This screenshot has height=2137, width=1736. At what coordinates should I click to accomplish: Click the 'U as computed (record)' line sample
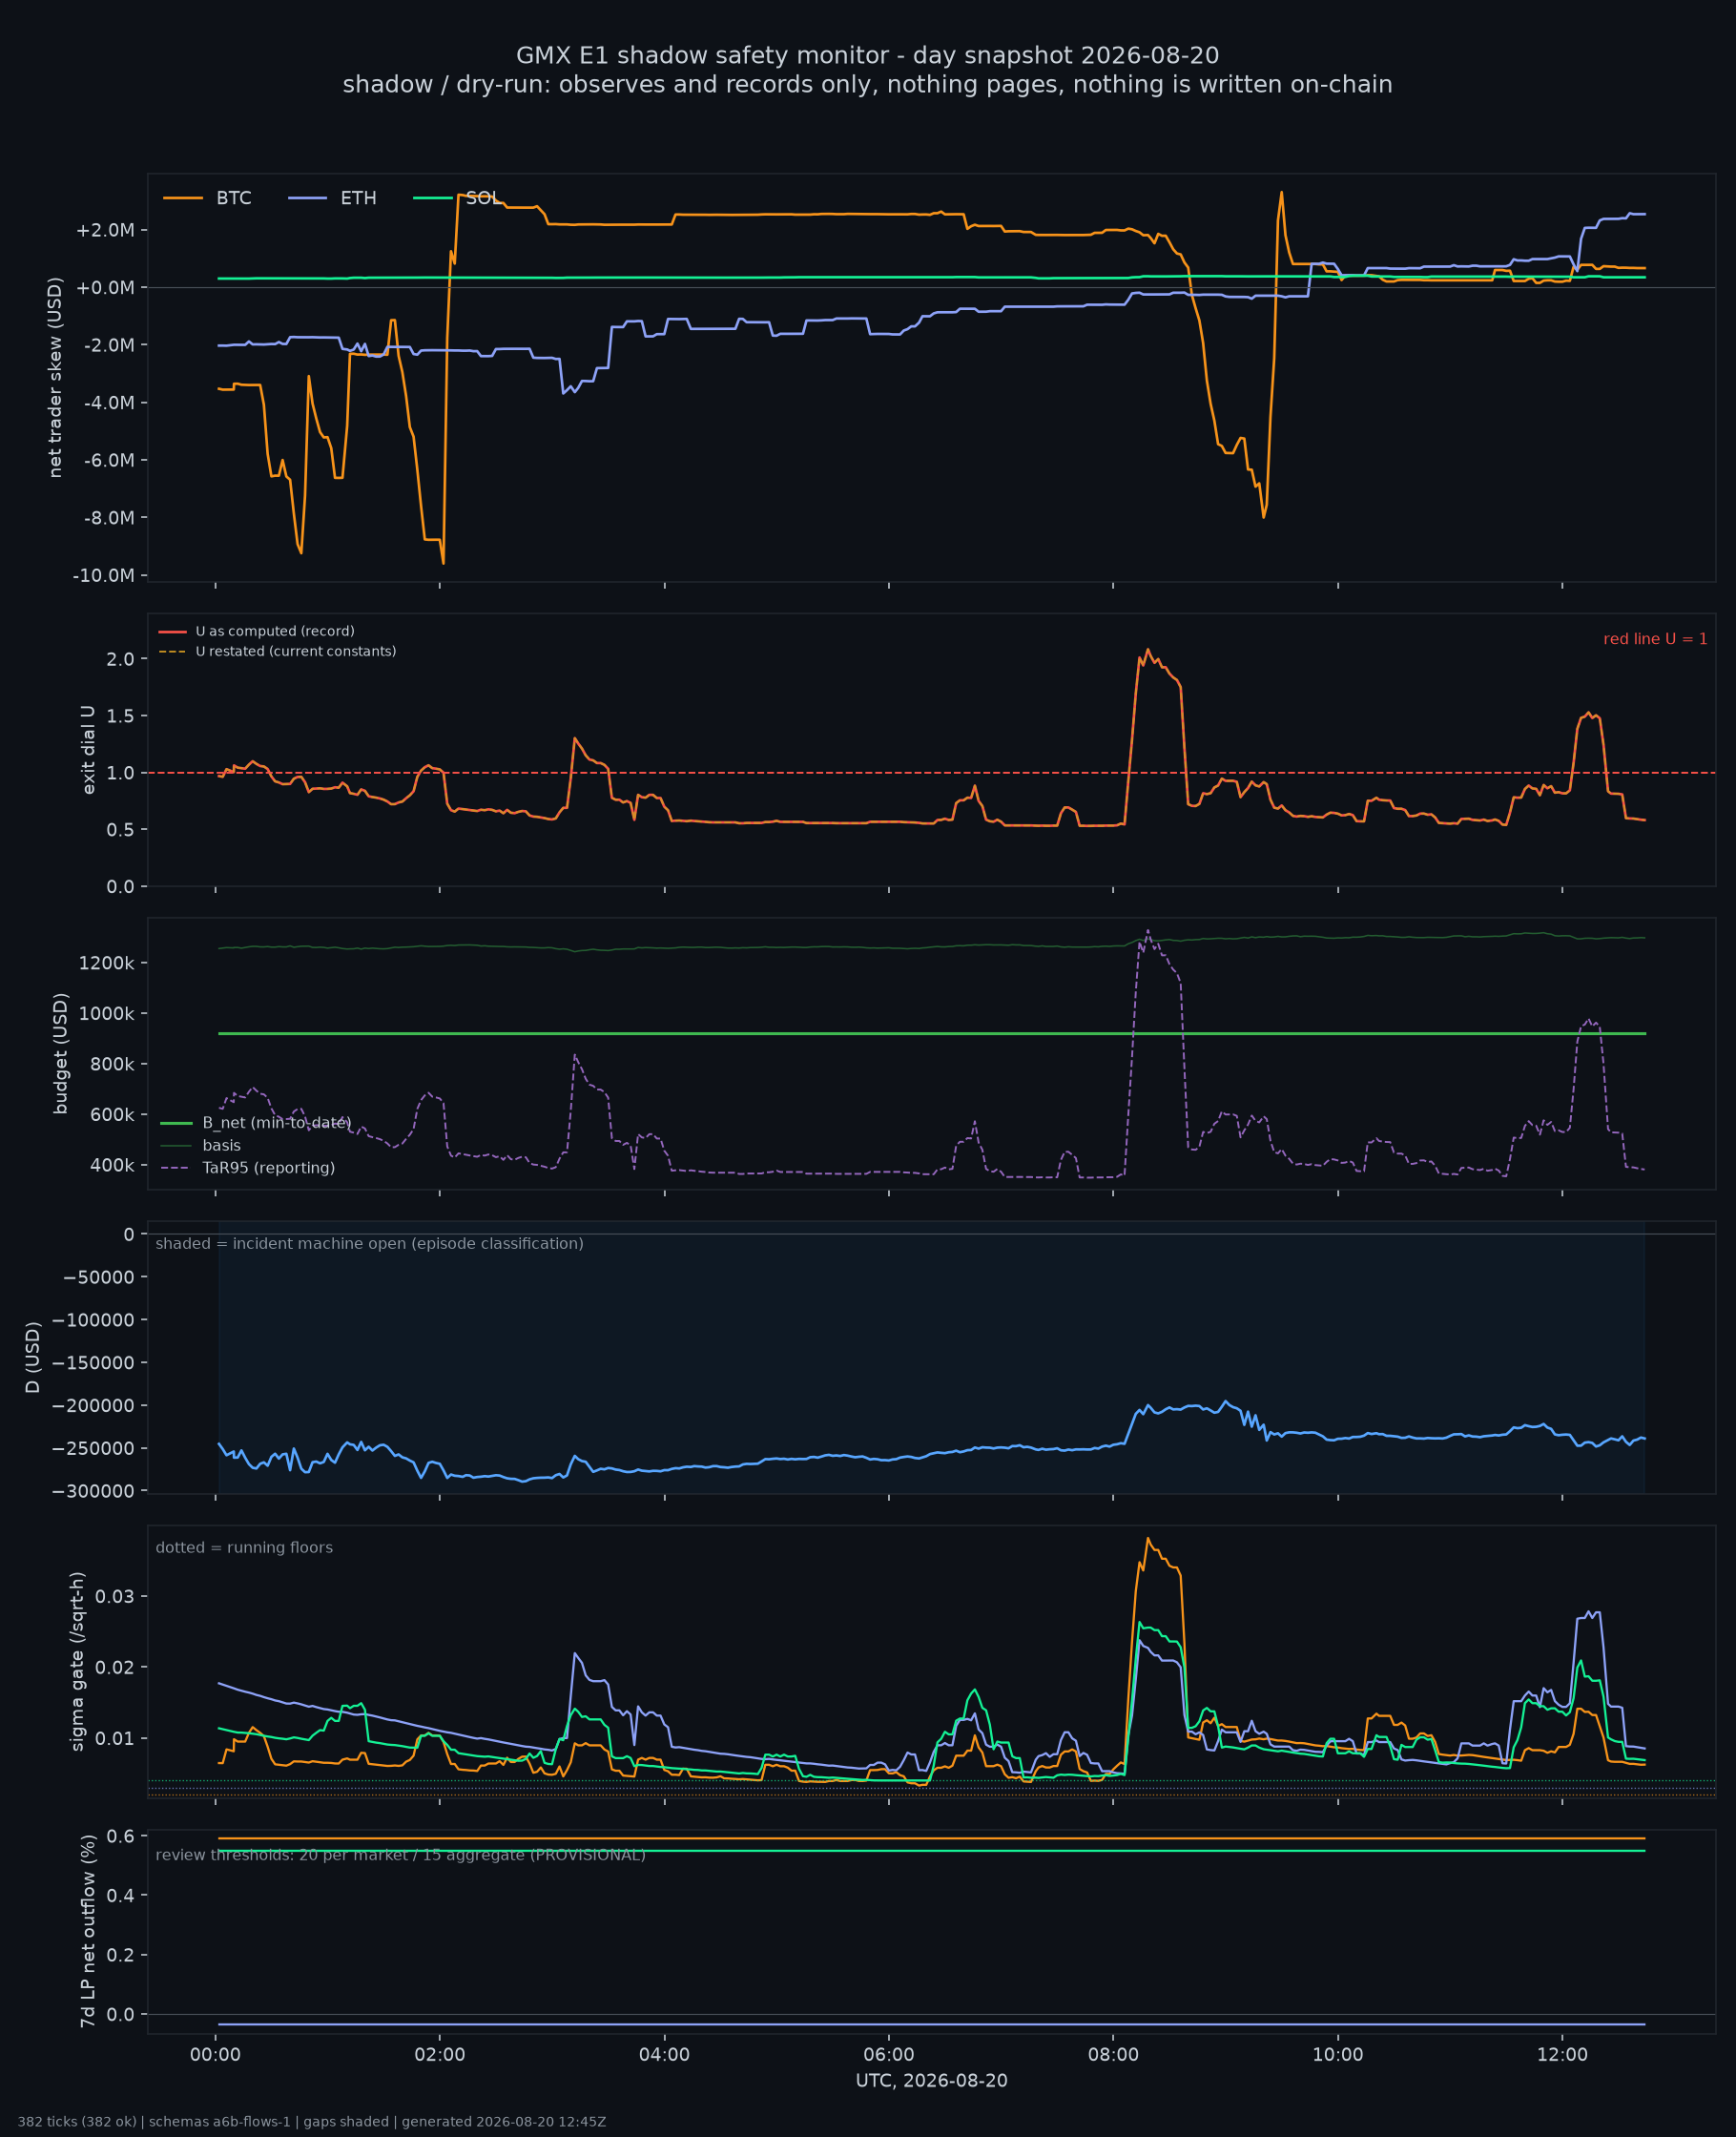(x=173, y=632)
